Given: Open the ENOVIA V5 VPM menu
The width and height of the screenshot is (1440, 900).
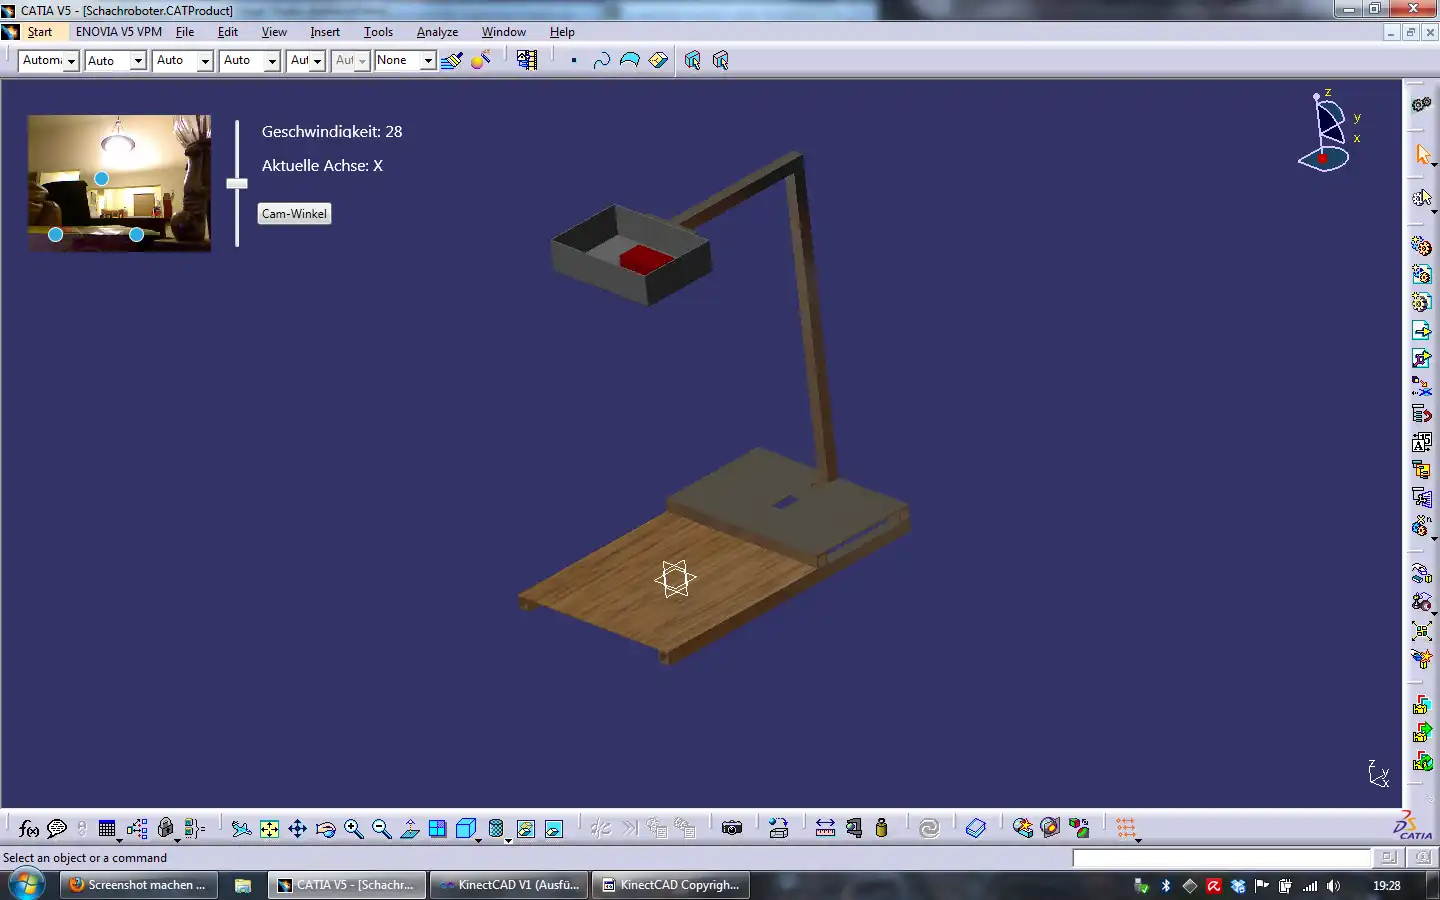Looking at the screenshot, I should pyautogui.click(x=119, y=32).
